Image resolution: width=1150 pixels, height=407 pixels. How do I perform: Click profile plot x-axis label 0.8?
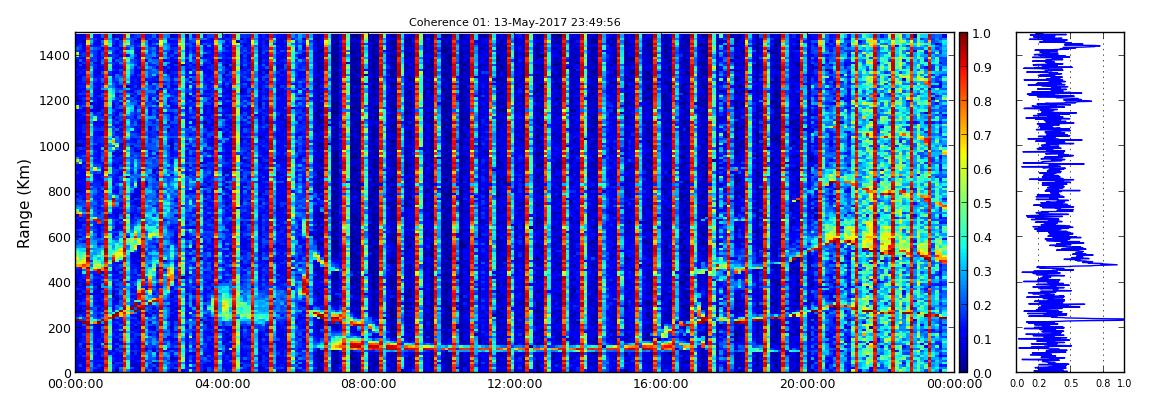pos(1103,384)
